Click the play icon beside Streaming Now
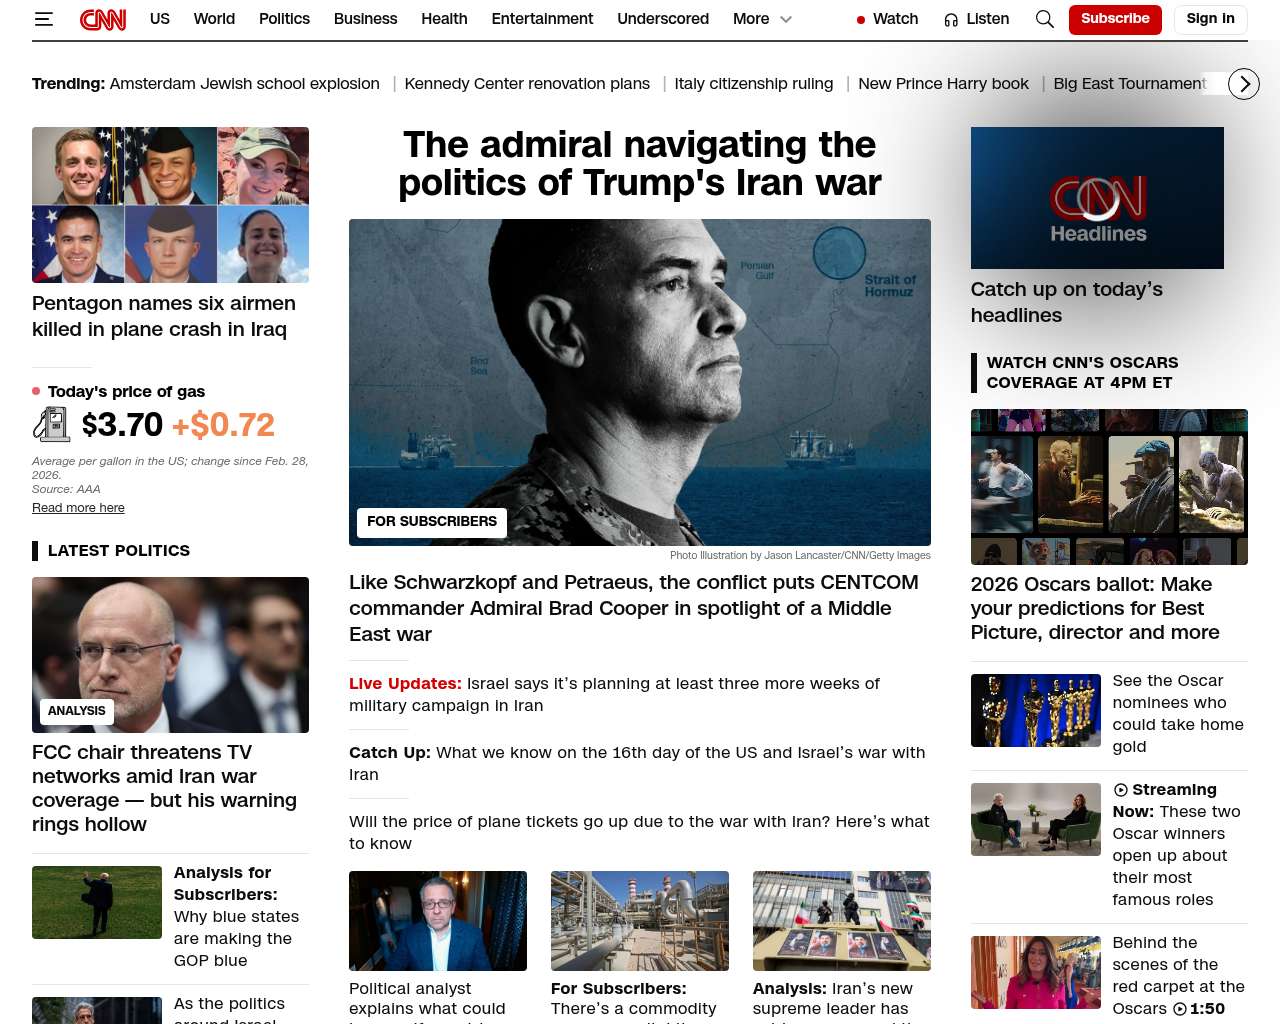 [x=1120, y=790]
